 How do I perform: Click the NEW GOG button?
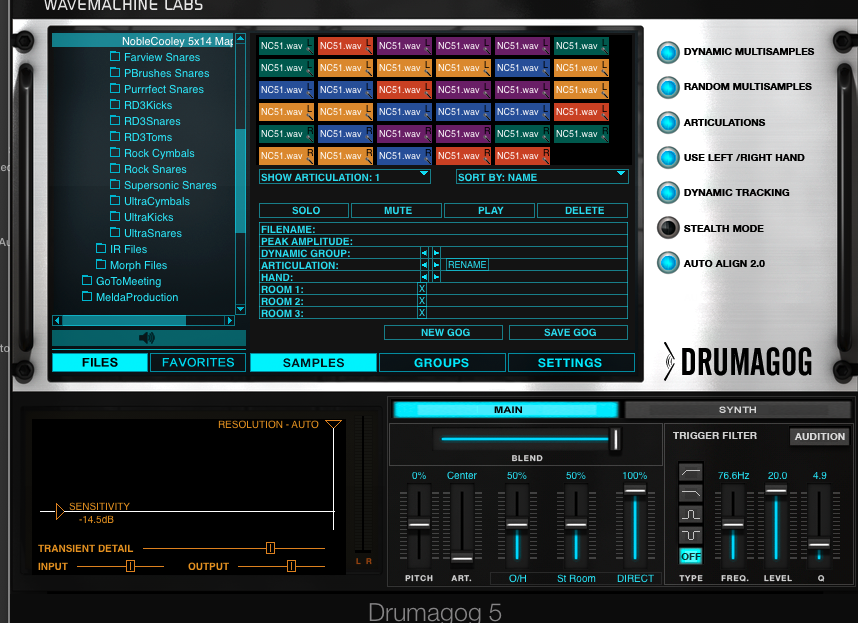[x=443, y=331]
